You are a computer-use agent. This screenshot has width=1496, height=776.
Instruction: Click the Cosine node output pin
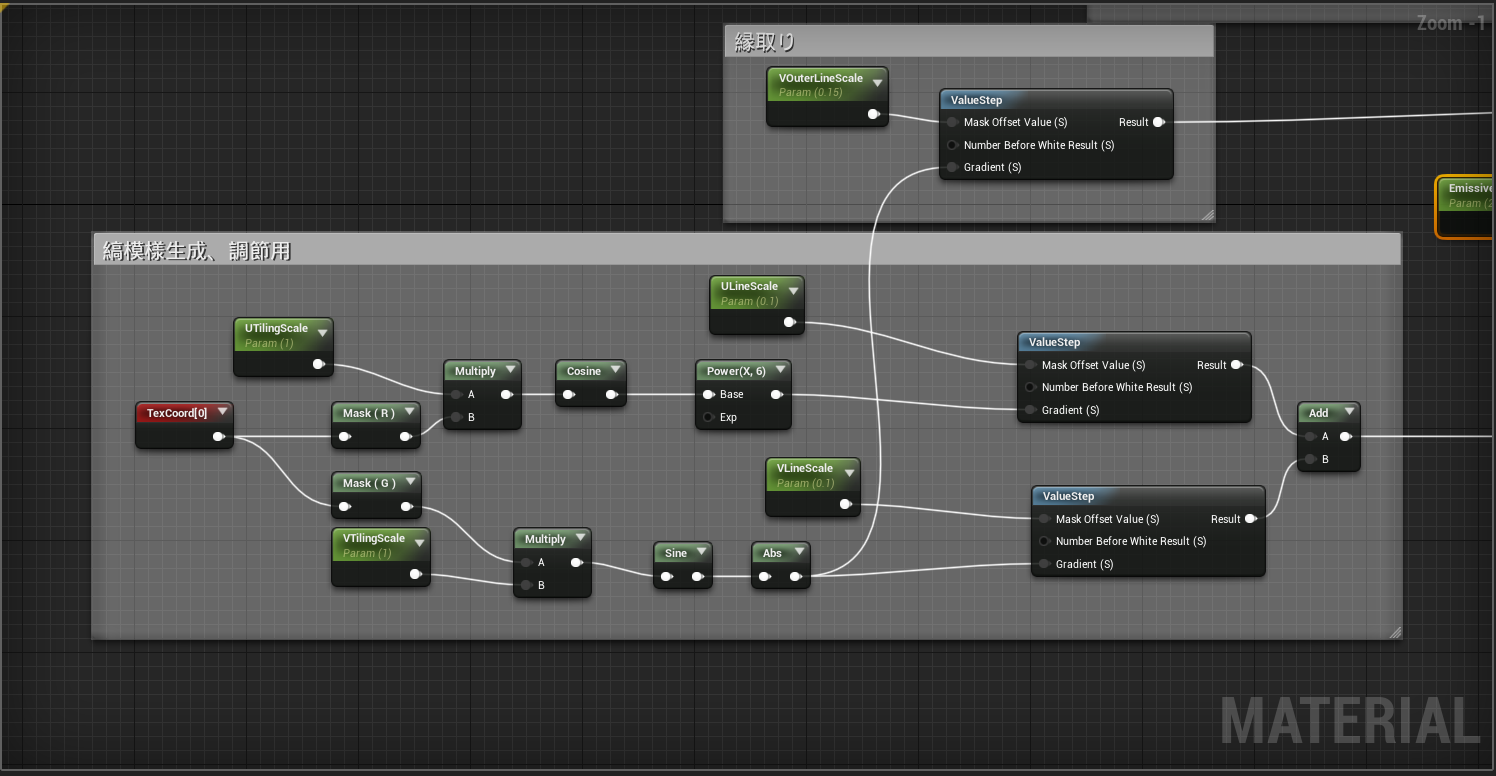coord(610,394)
